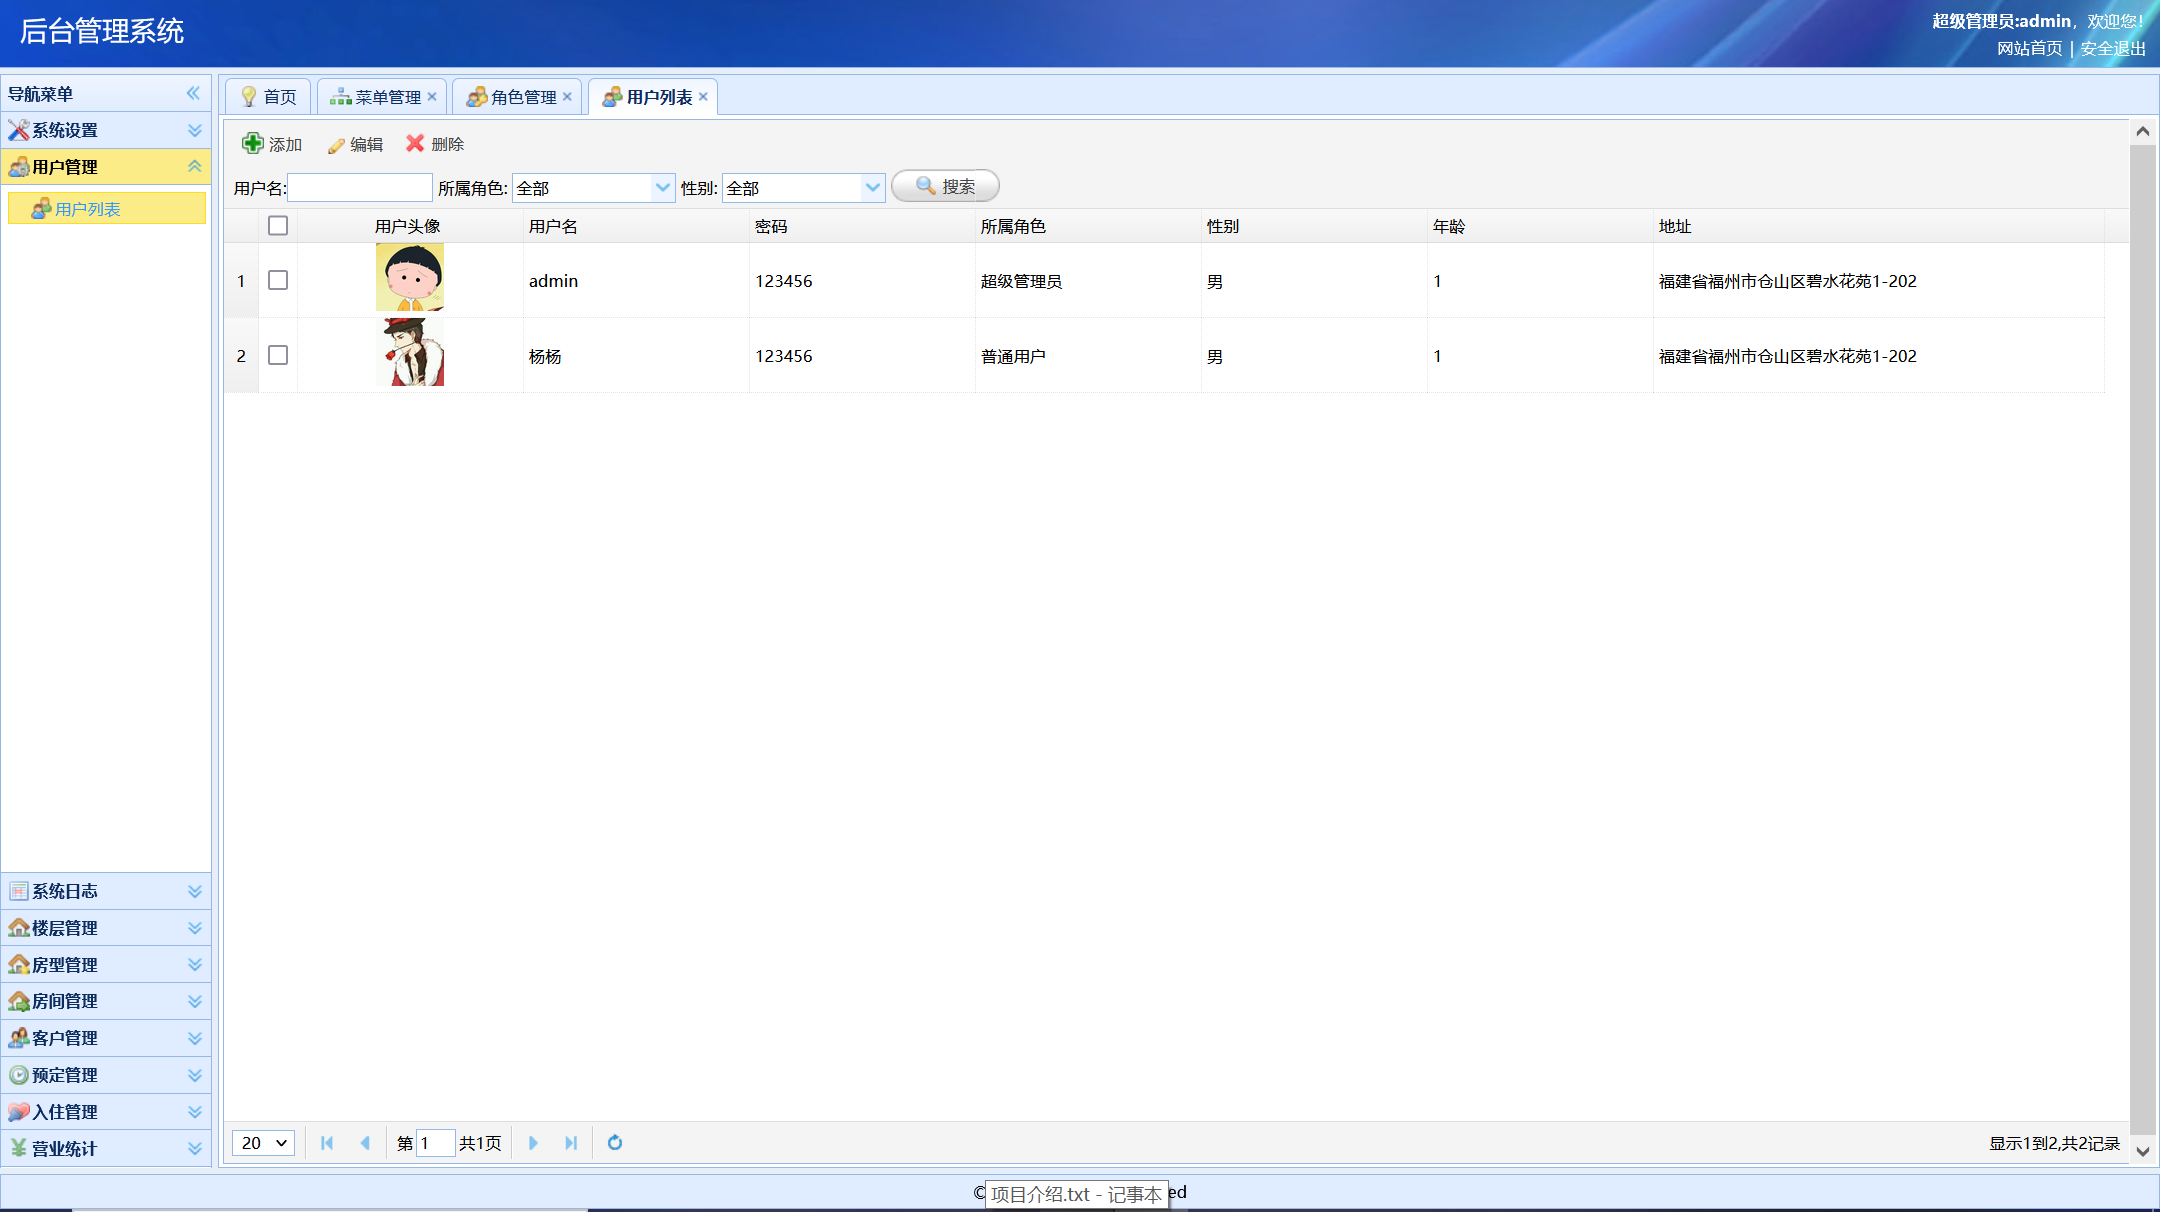Image resolution: width=2160 pixels, height=1212 pixels.
Task: Click the 用户名 column header
Action: (636, 226)
